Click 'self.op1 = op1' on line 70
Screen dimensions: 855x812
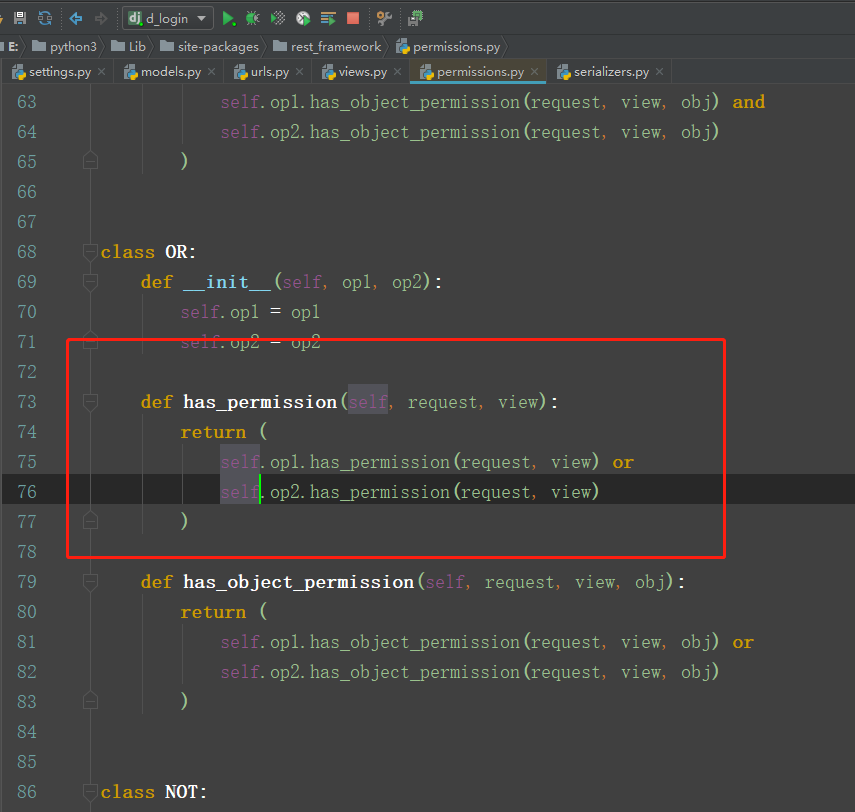pos(250,312)
